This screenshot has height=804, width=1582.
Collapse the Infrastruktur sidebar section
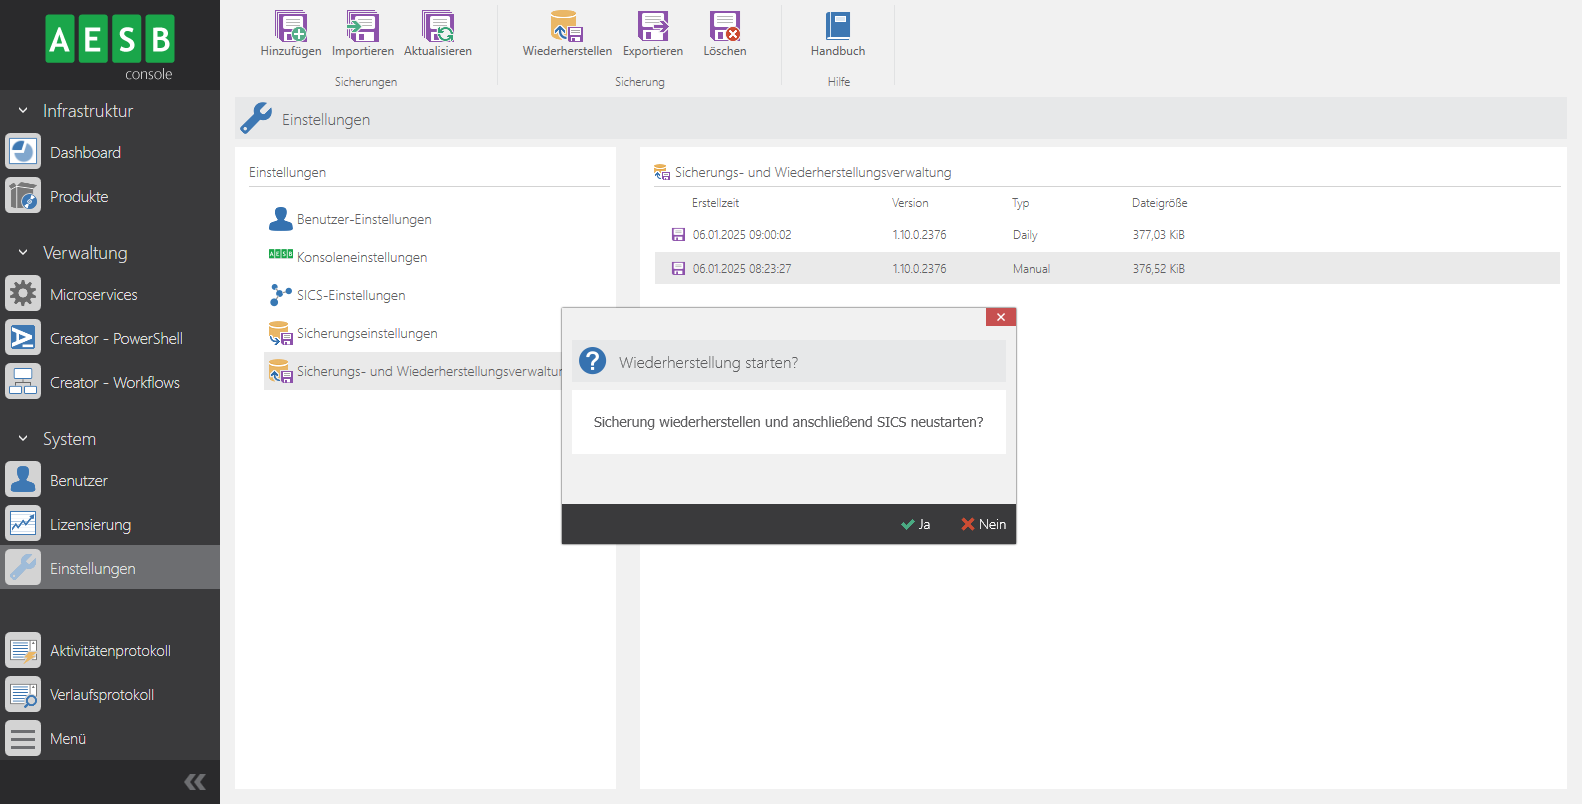(23, 111)
